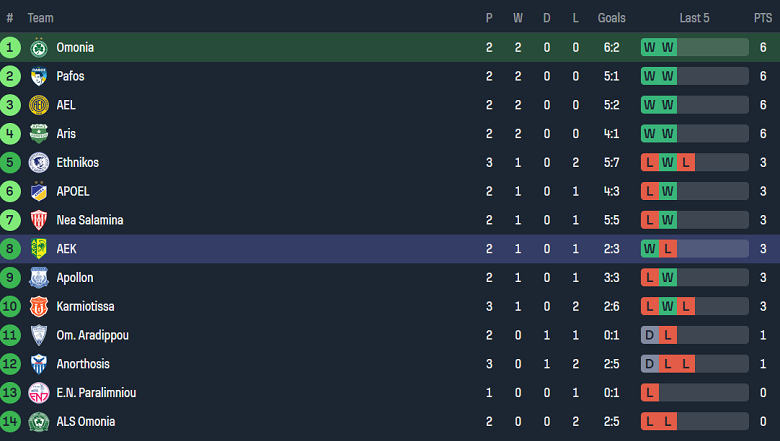Click the AEL club badge
This screenshot has width=780, height=441.
39,105
